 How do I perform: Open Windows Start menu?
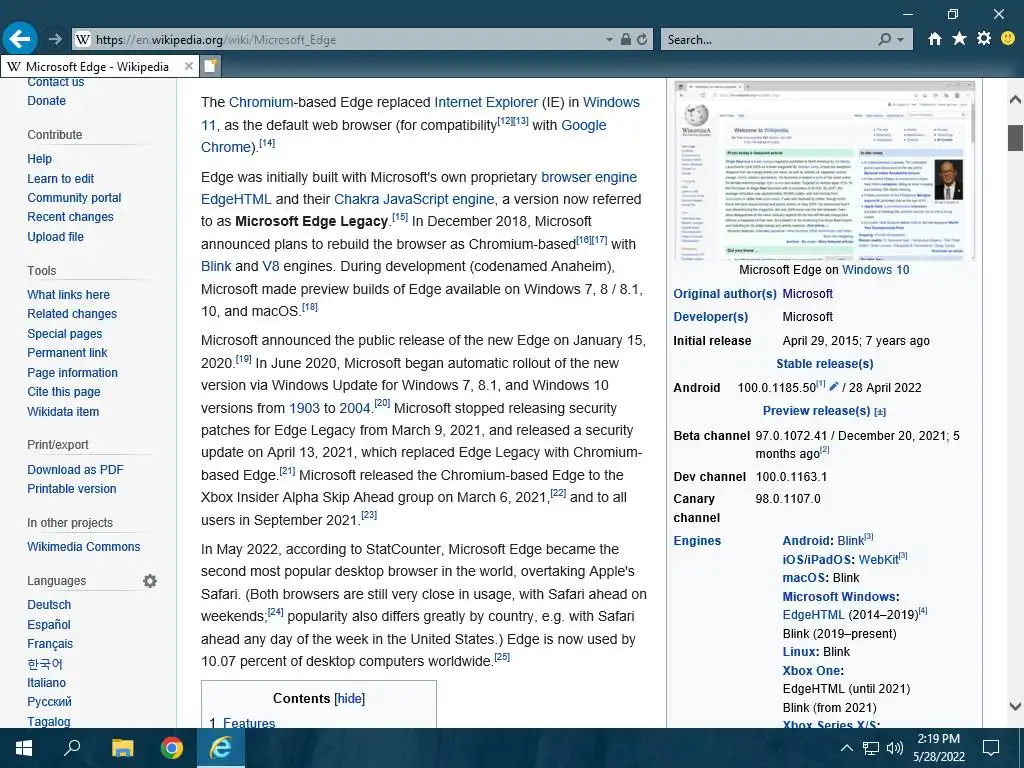24,748
